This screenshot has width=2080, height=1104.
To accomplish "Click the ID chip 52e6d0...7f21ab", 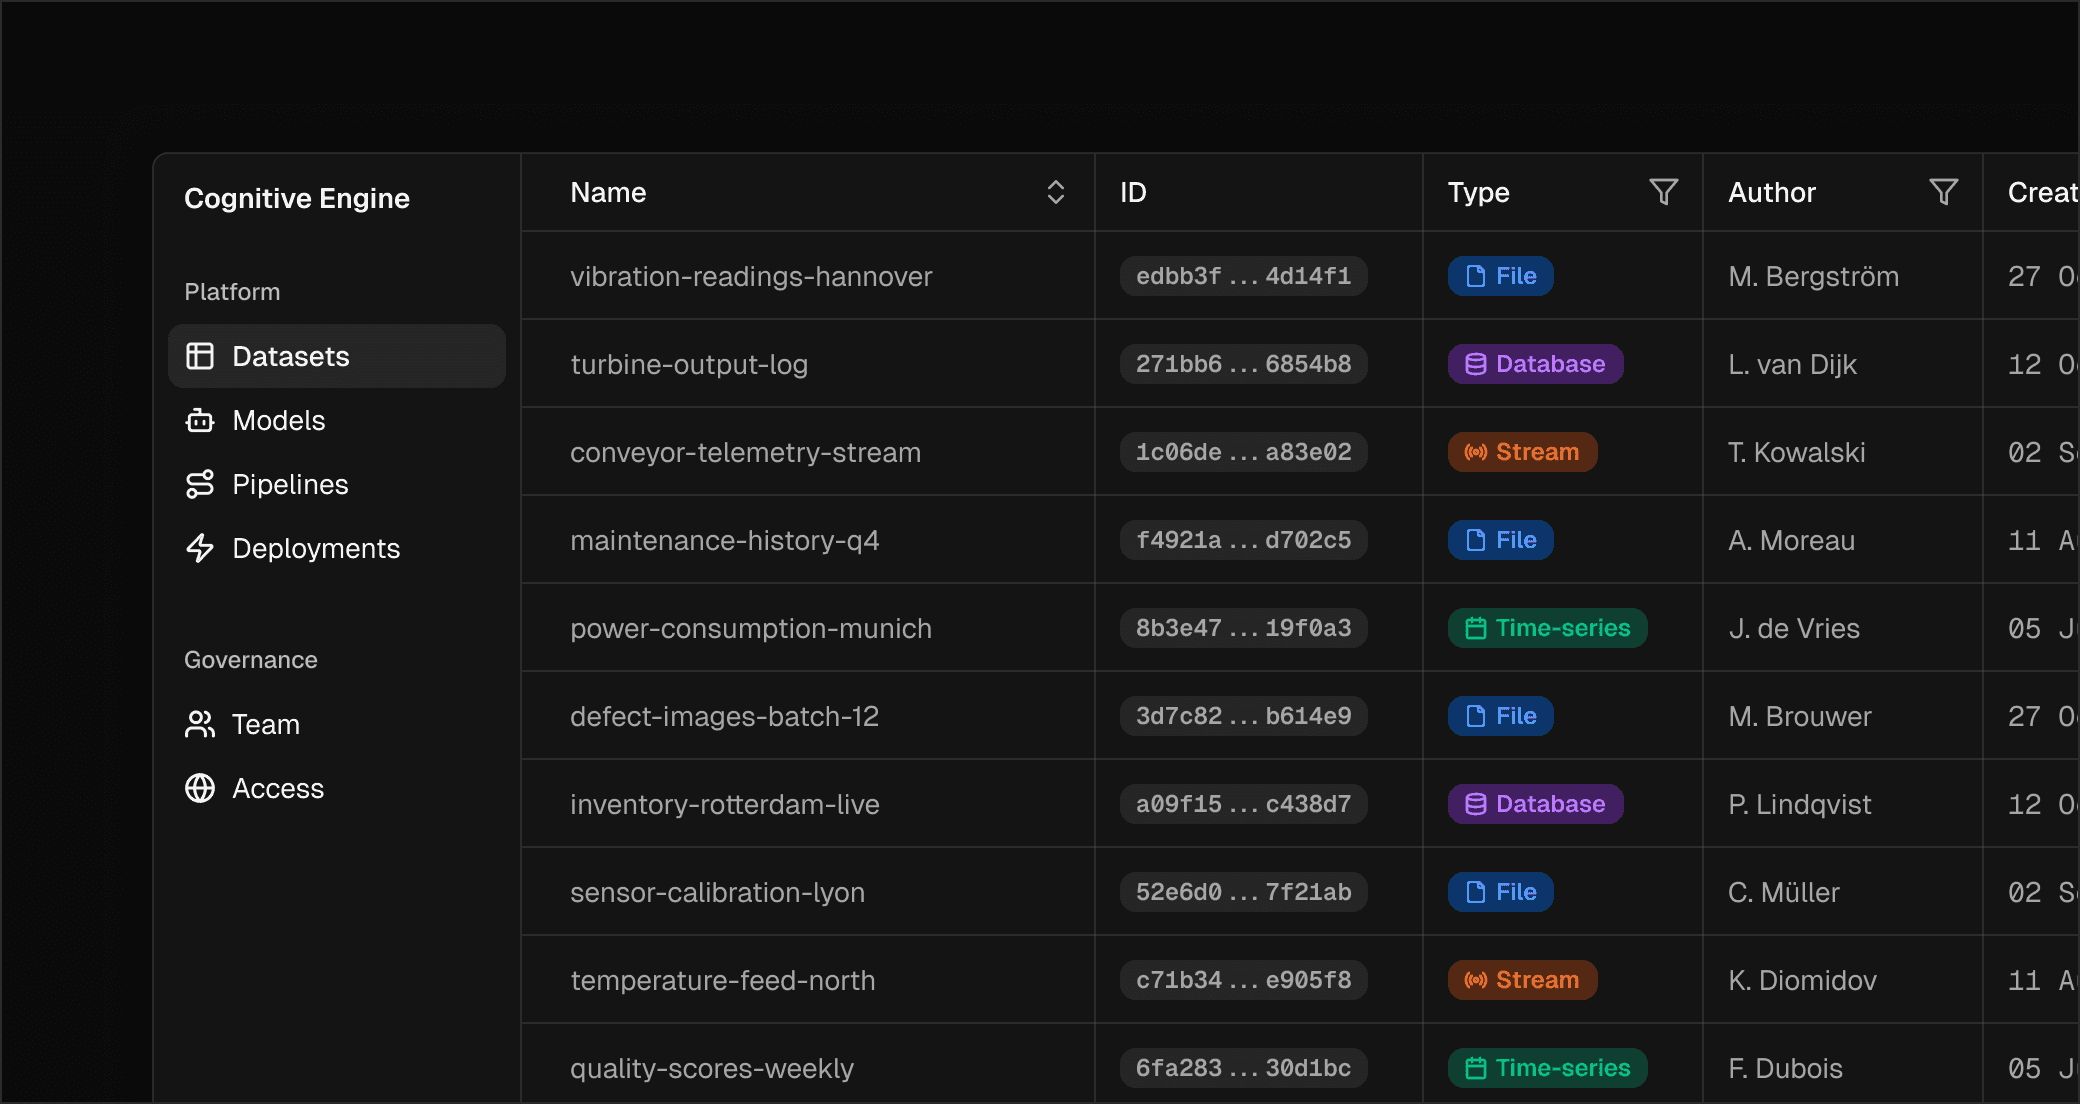I will [1243, 892].
